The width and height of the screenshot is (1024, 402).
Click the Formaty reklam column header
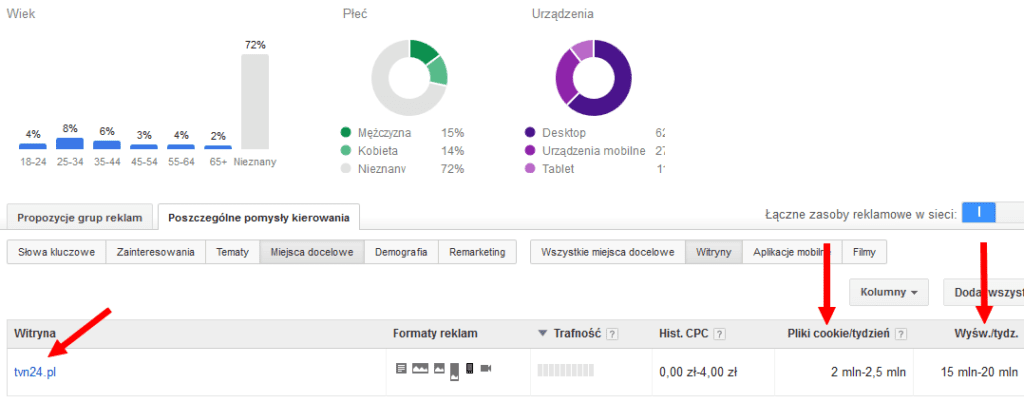(435, 333)
